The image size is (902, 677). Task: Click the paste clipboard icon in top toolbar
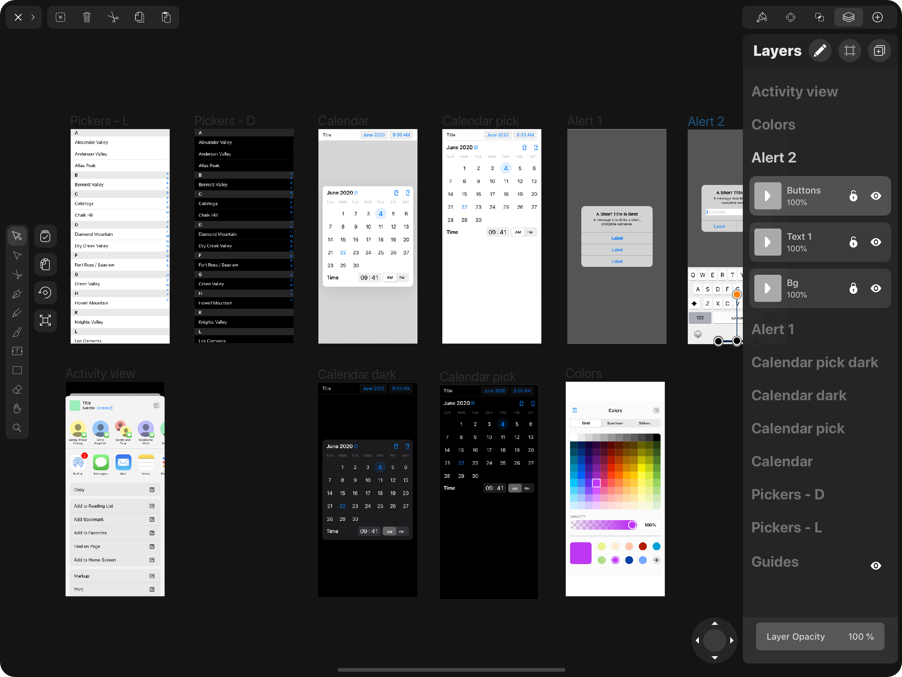pos(166,17)
